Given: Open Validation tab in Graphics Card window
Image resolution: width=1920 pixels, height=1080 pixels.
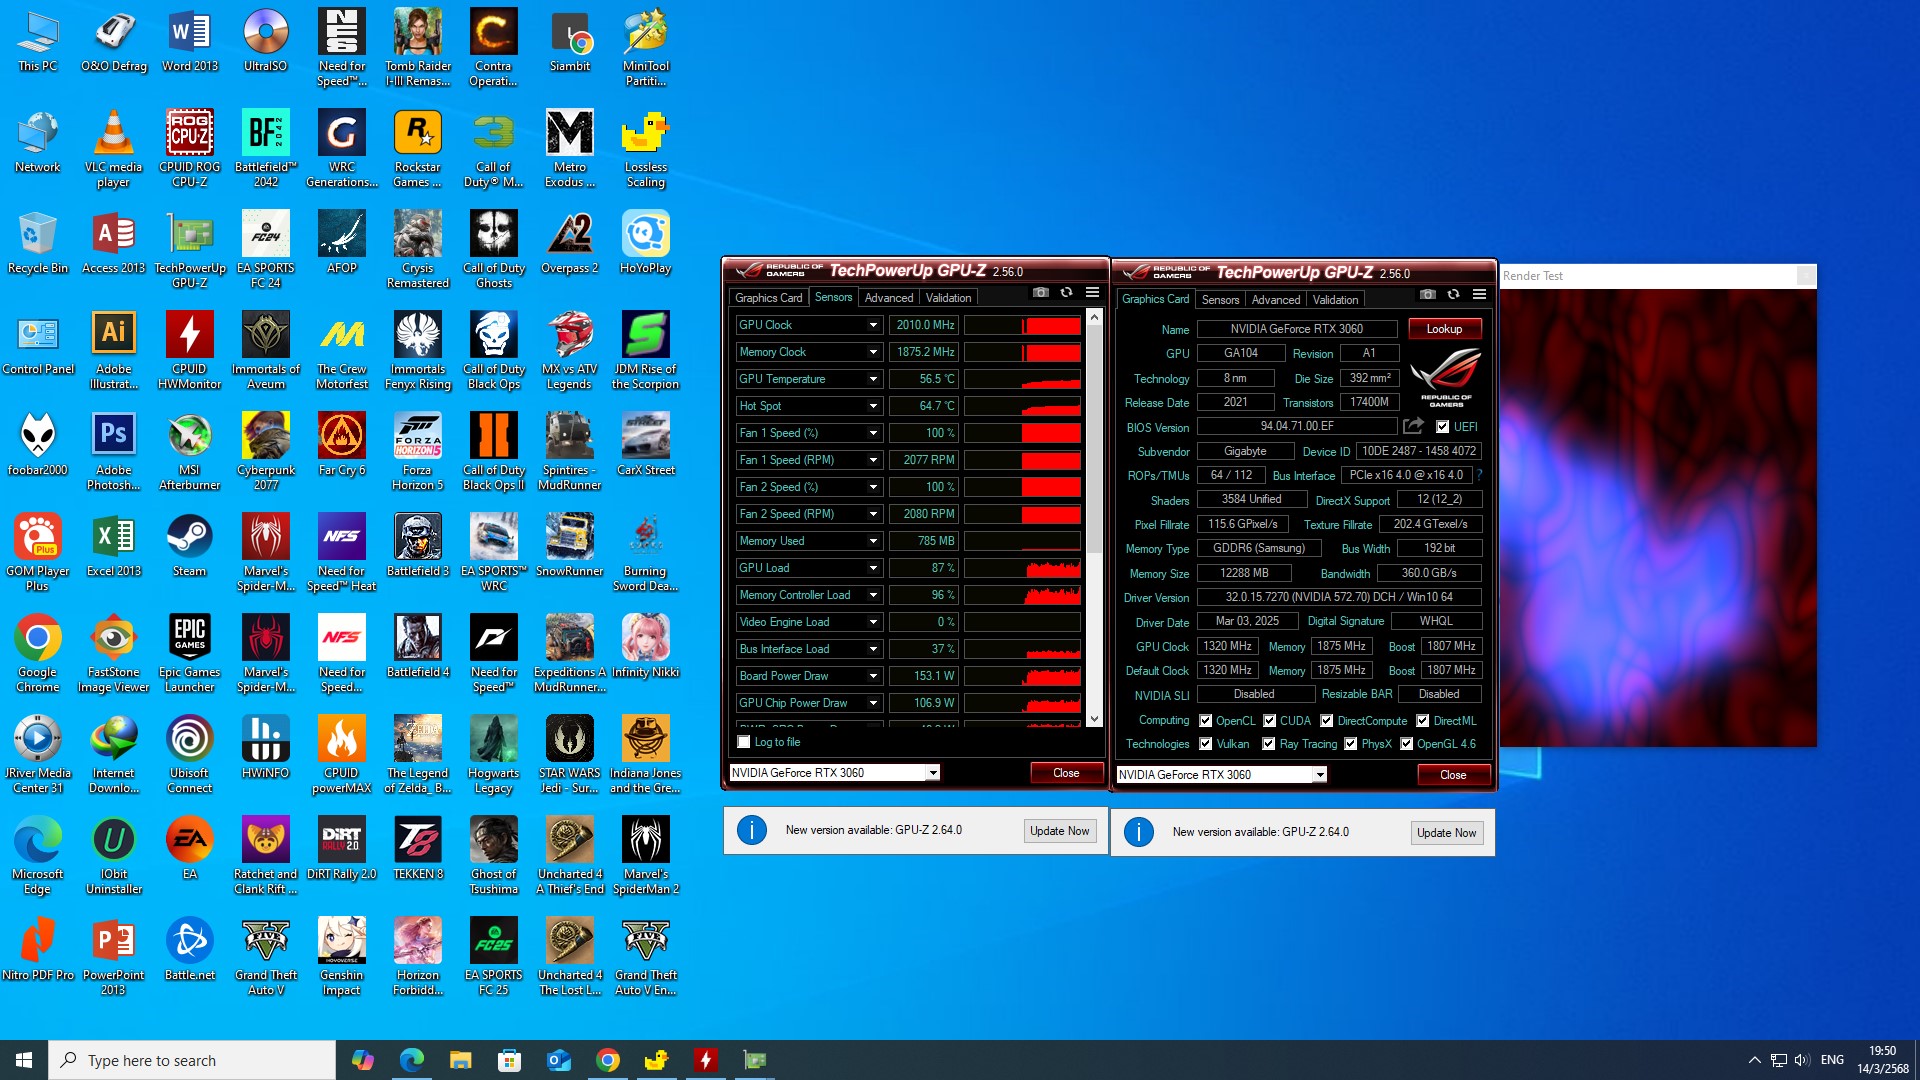Looking at the screenshot, I should tap(1335, 300).
